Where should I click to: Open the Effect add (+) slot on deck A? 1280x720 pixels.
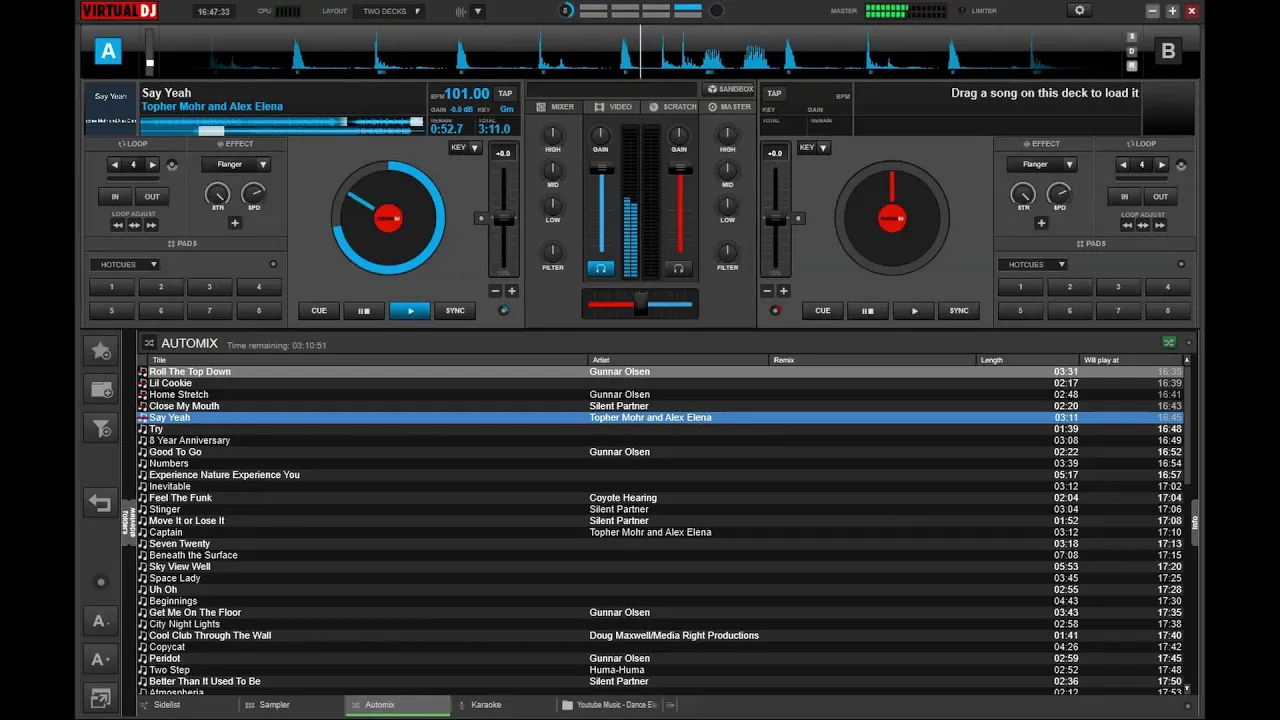coord(235,223)
